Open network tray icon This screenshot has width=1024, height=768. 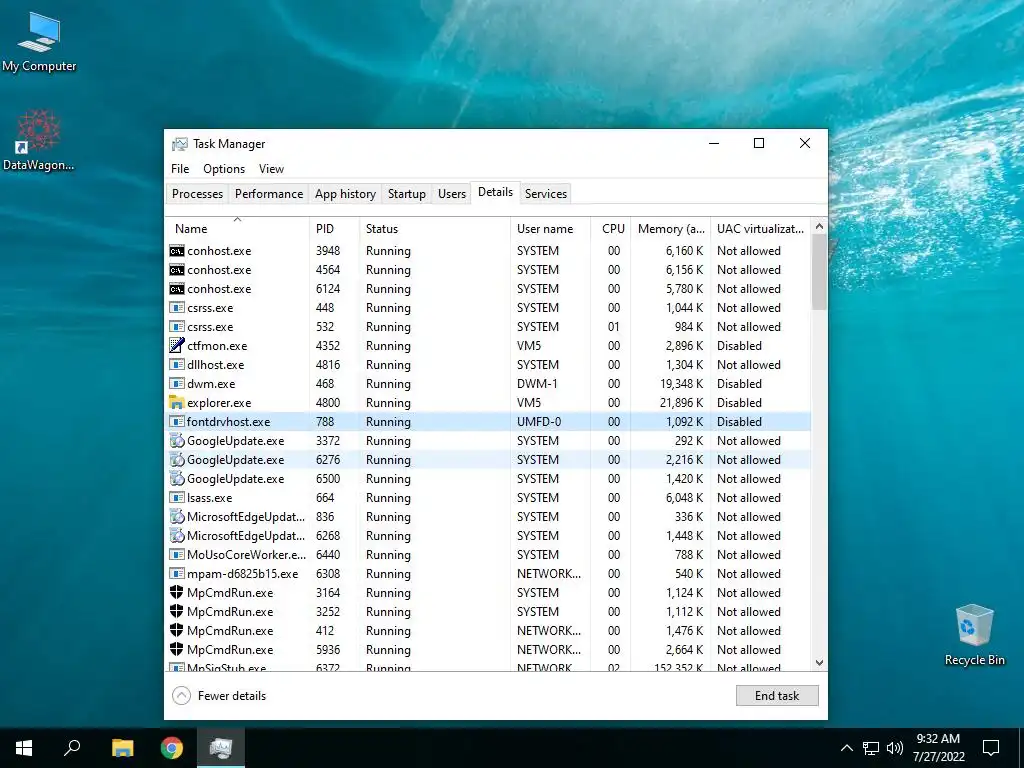[x=871, y=748]
